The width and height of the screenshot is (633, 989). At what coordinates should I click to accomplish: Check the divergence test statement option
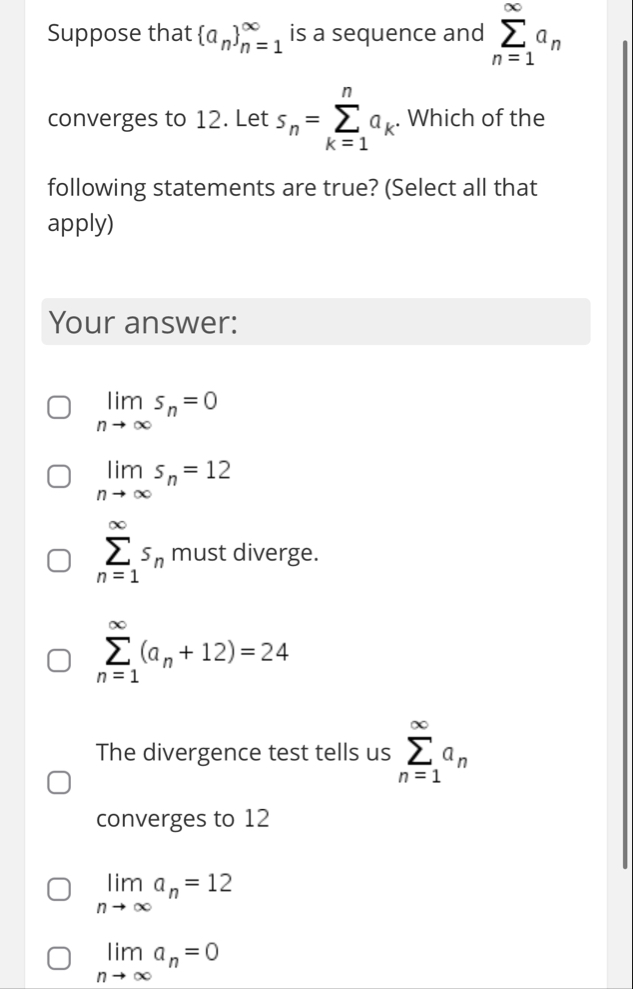click(58, 783)
